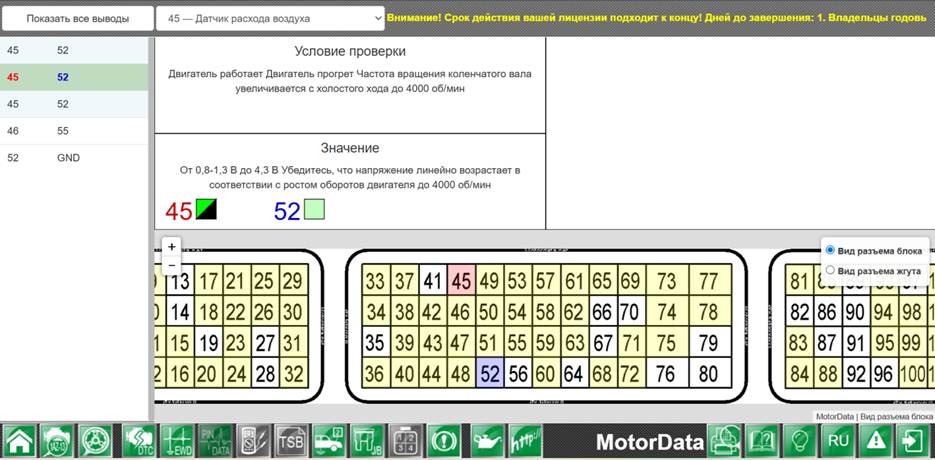935x460 pixels.
Task: Select the third 45 / 52 row in the pin list
Action: point(74,104)
